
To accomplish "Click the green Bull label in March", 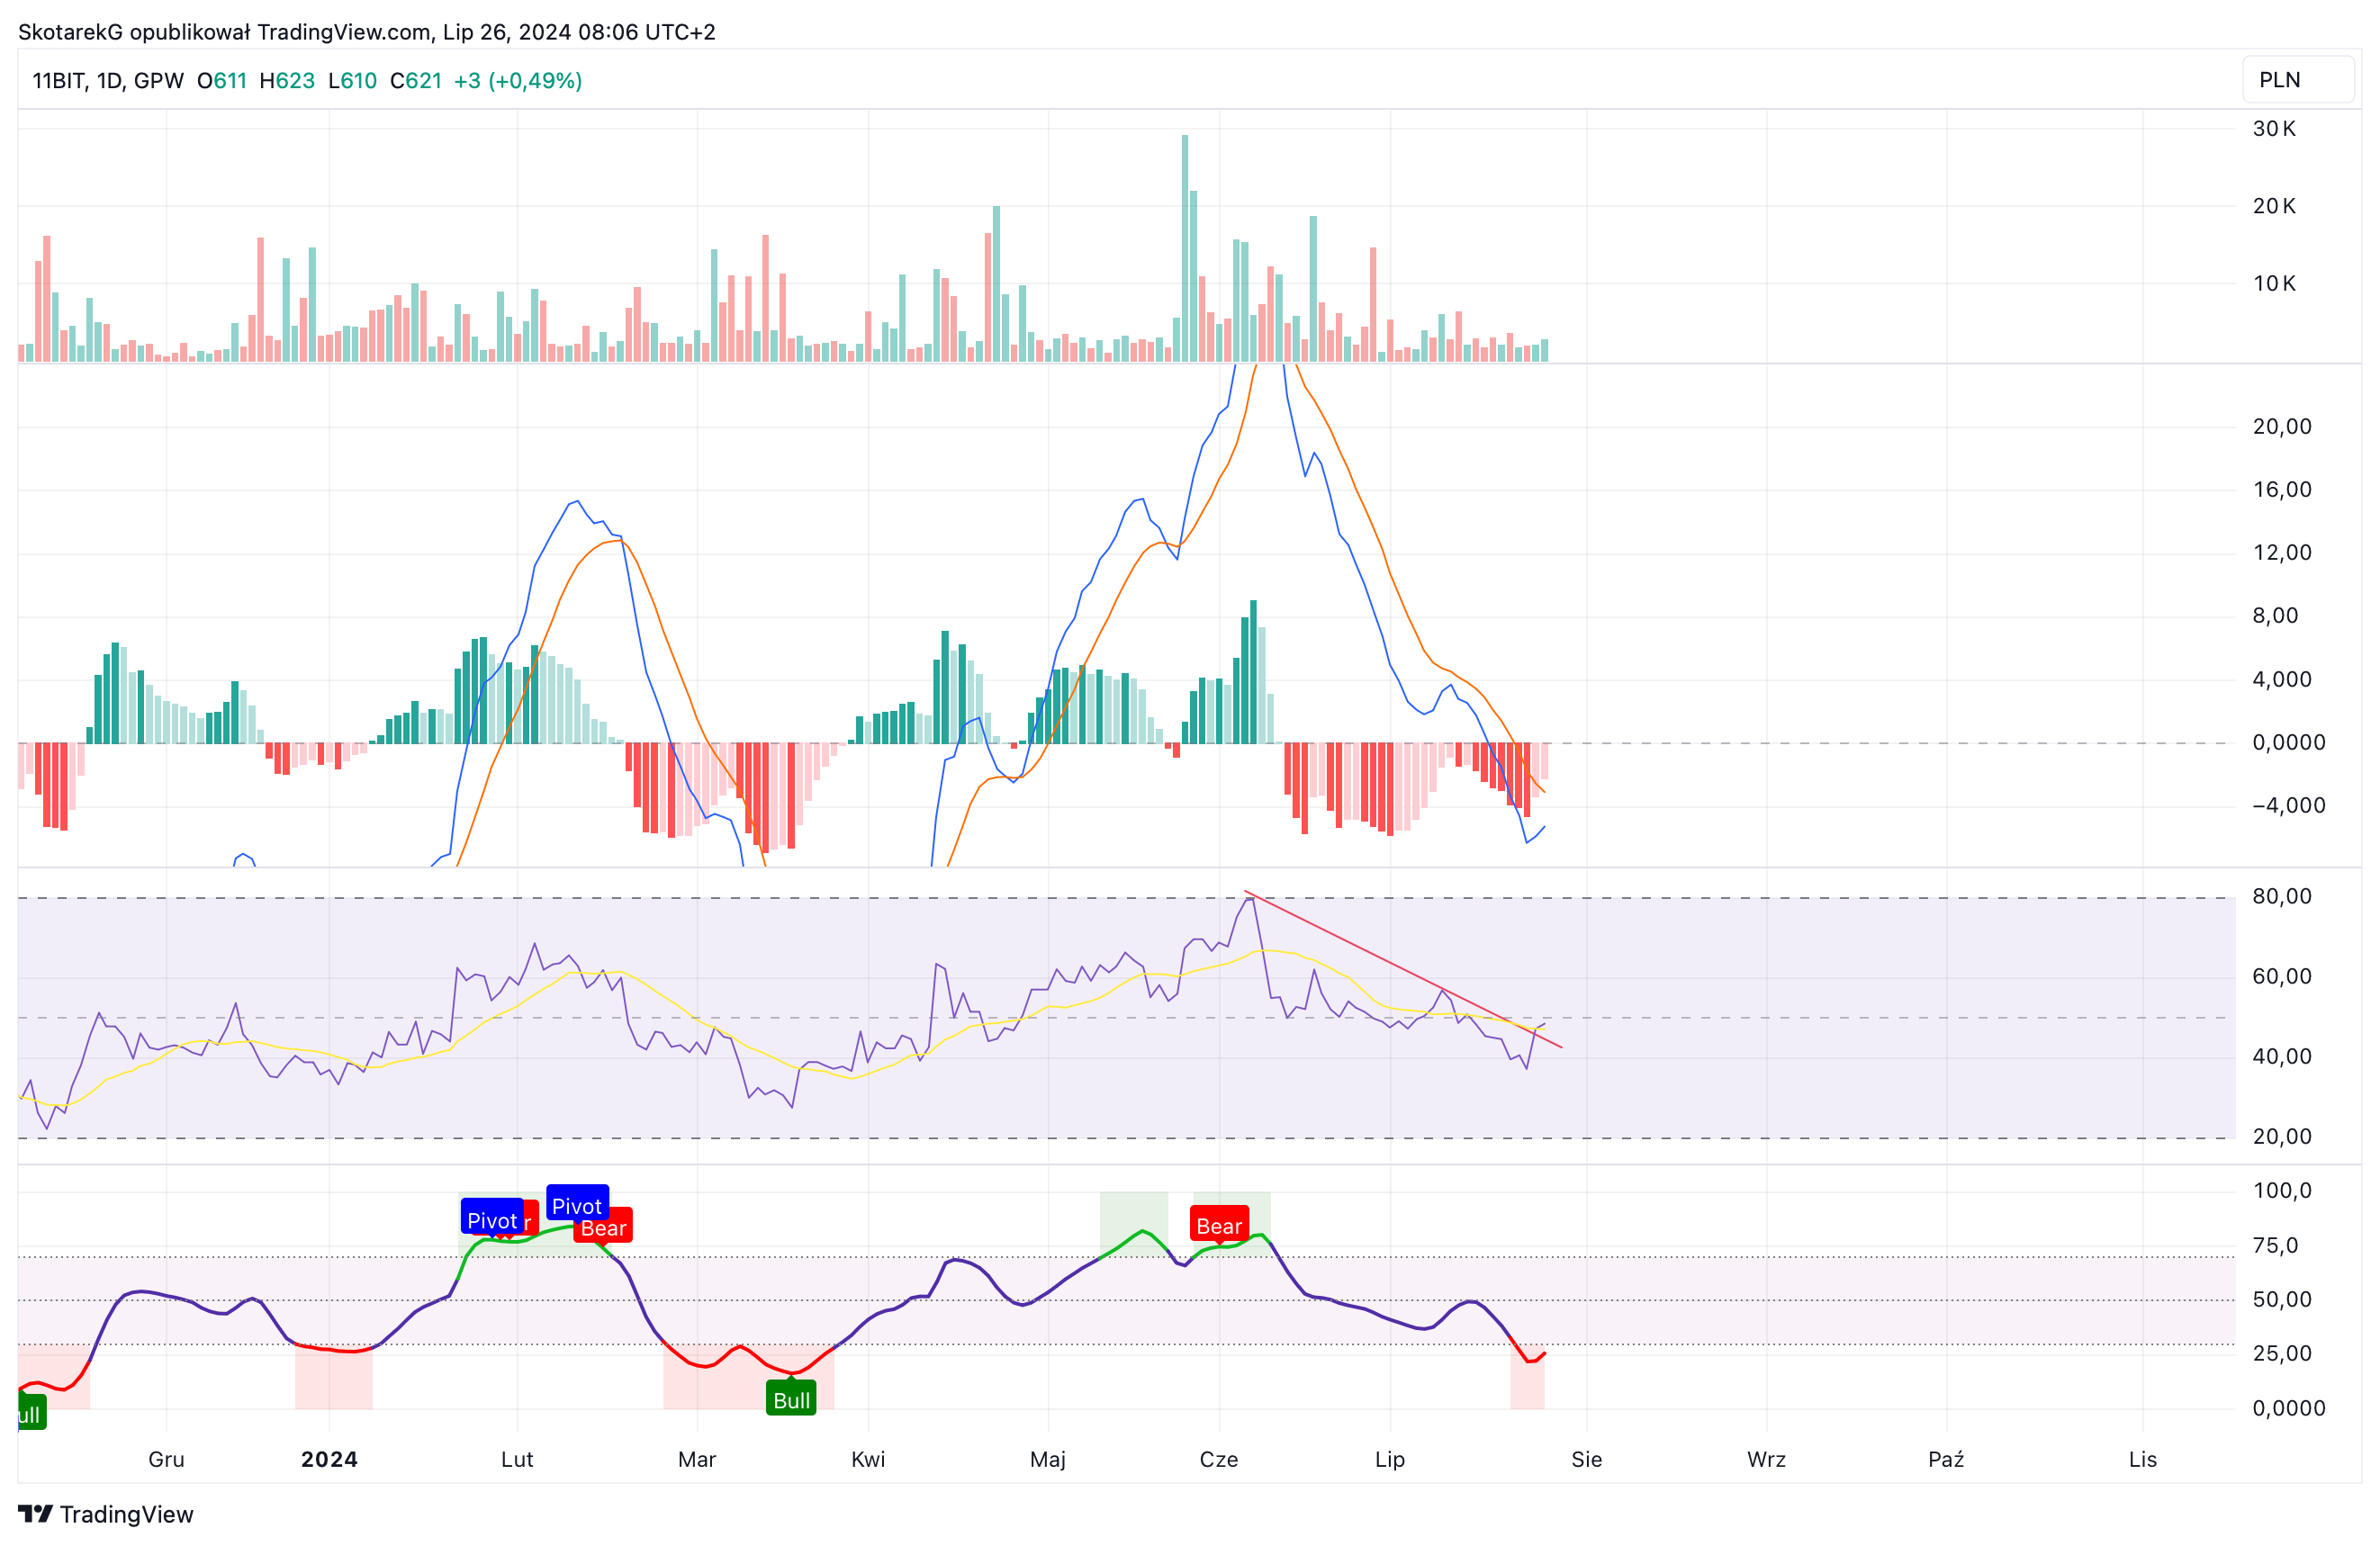I will pyautogui.click(x=791, y=1399).
